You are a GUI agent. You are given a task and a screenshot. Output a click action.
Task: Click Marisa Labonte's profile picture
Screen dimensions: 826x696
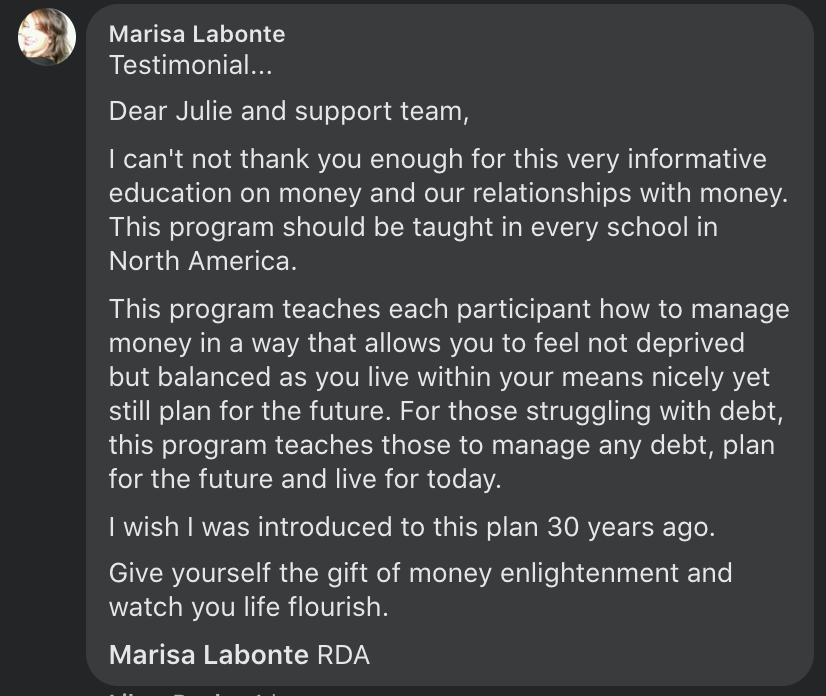pos(47,37)
